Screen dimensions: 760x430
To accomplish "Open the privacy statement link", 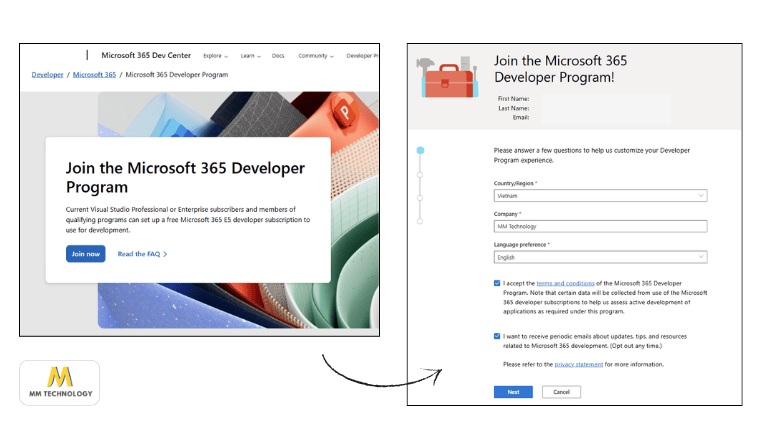I will 579,364.
